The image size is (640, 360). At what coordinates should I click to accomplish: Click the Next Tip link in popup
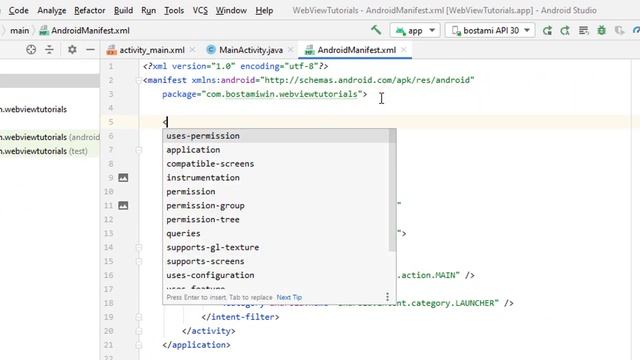(x=289, y=297)
